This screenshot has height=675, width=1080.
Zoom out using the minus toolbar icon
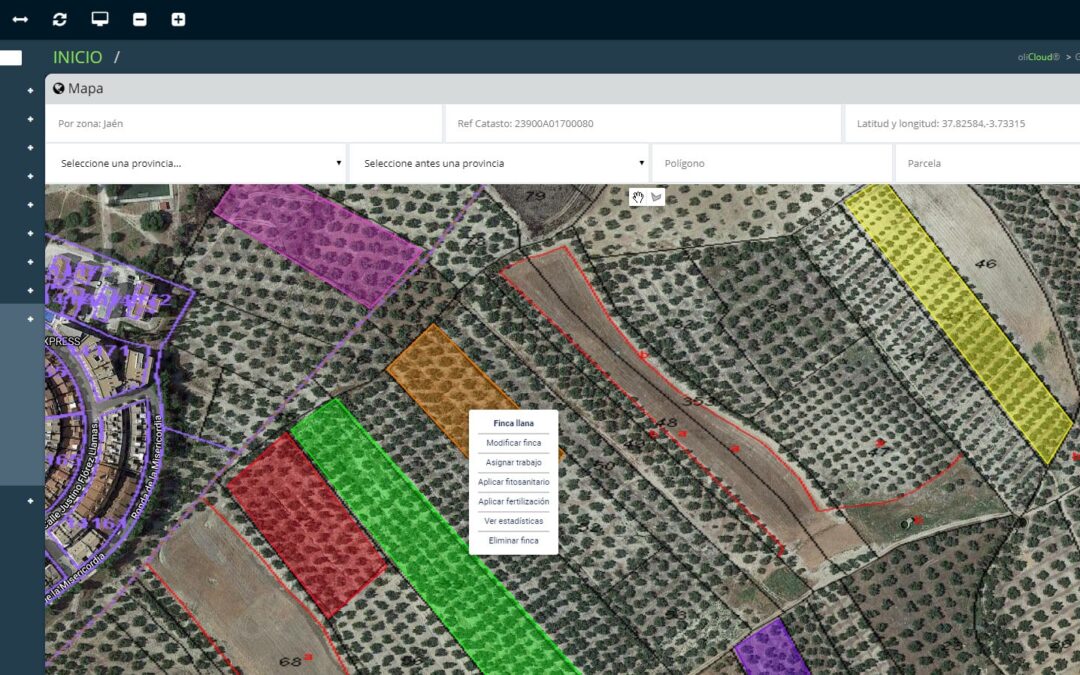click(139, 19)
